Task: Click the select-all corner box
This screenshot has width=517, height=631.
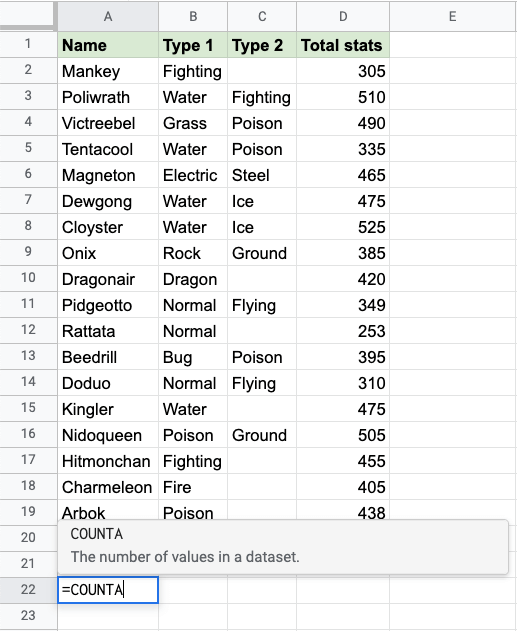Action: [27, 15]
